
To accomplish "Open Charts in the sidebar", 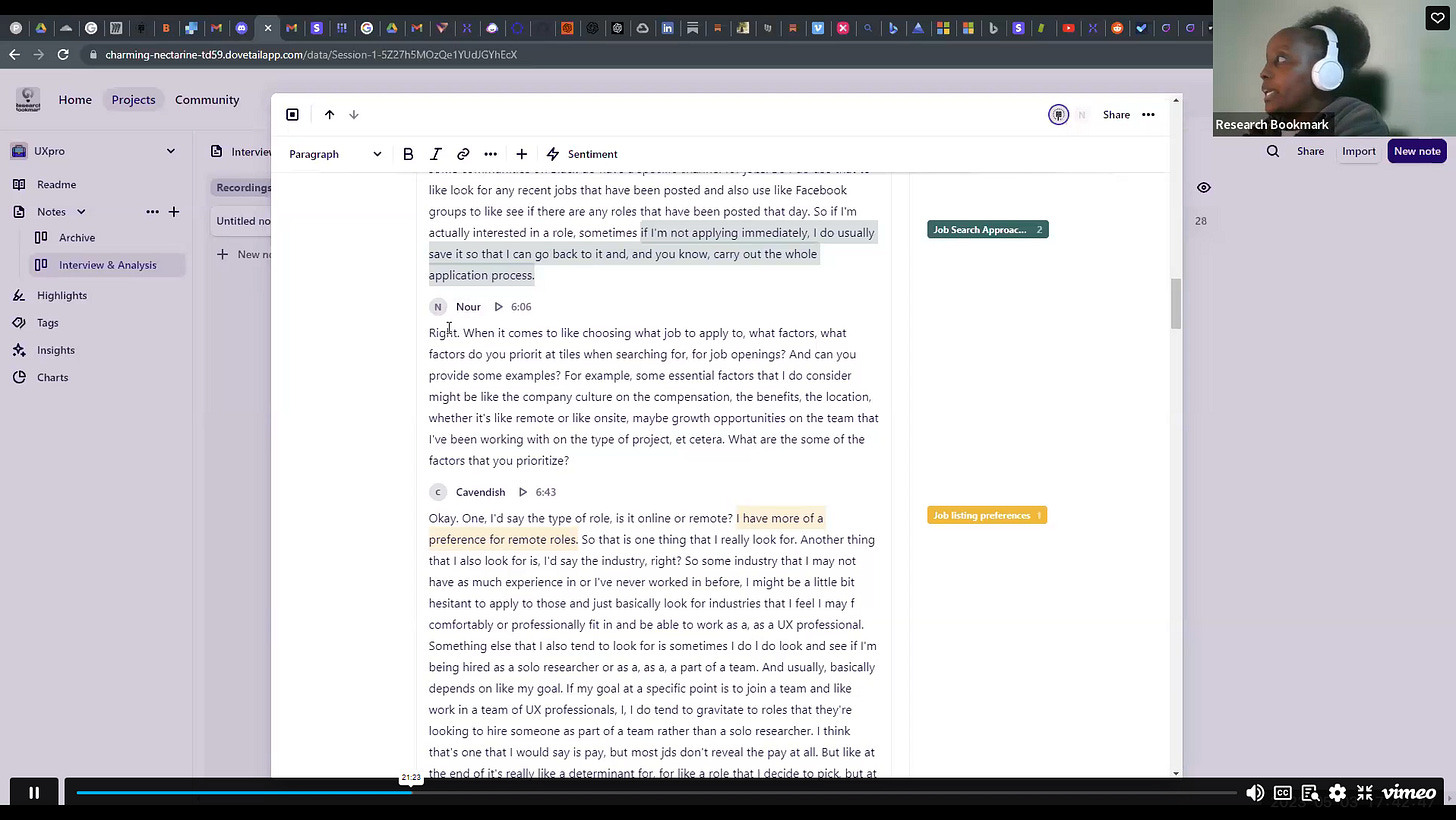I will pyautogui.click(x=52, y=378).
